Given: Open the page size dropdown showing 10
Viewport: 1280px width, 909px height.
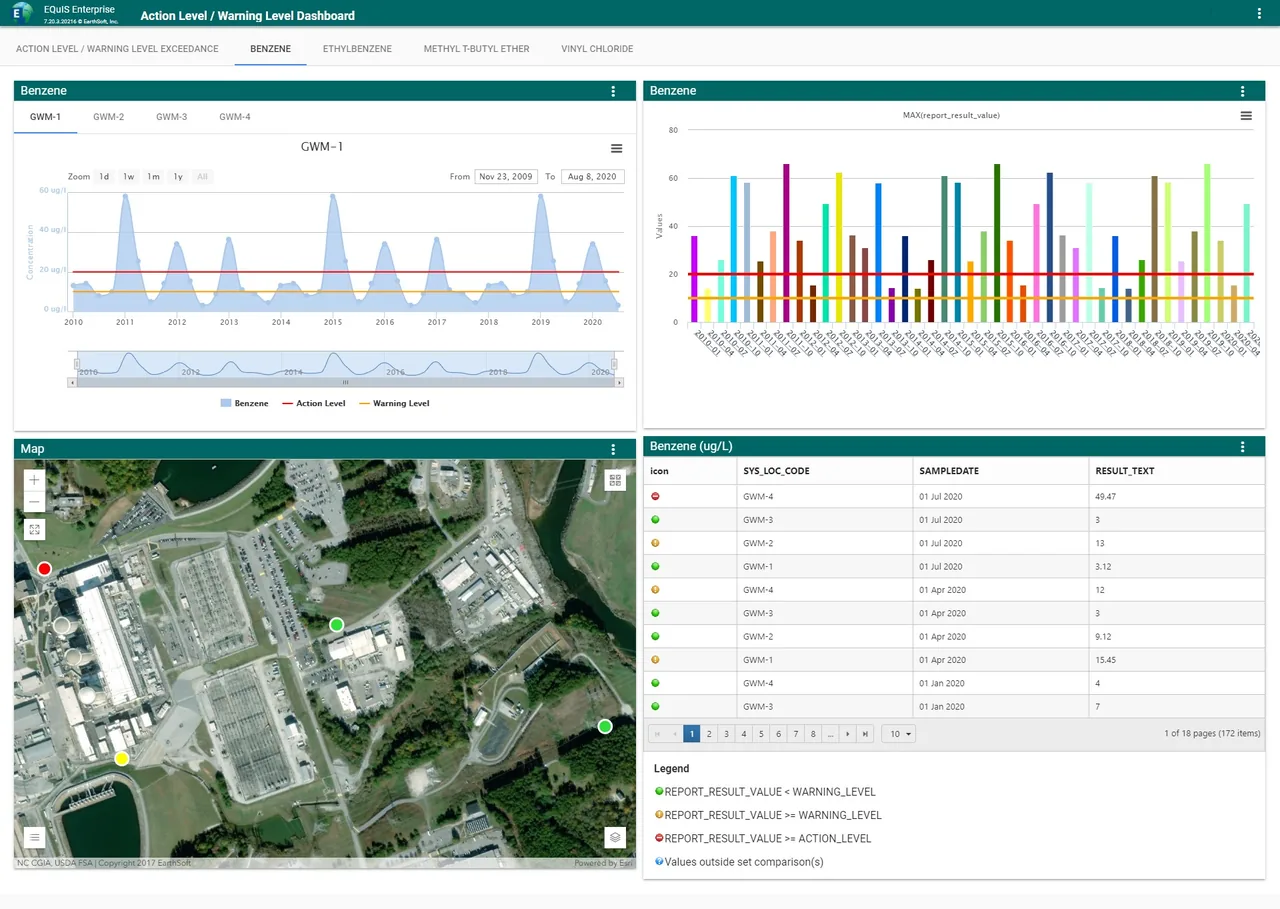Looking at the screenshot, I should (x=898, y=734).
